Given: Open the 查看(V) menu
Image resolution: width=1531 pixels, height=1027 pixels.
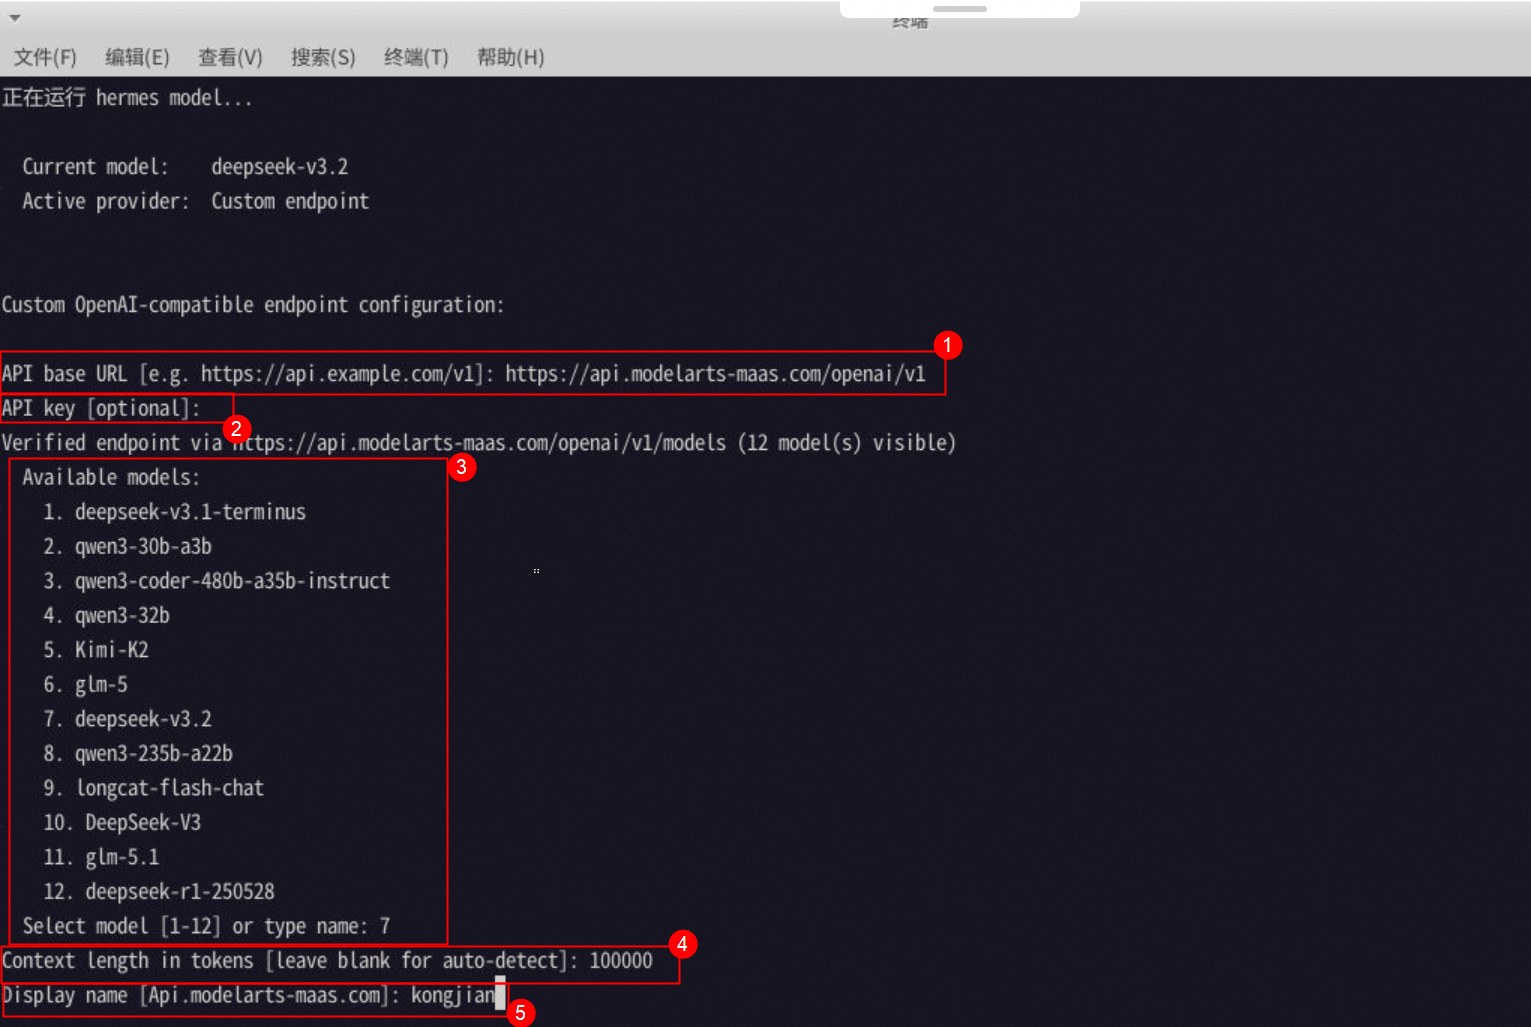Looking at the screenshot, I should tap(230, 57).
